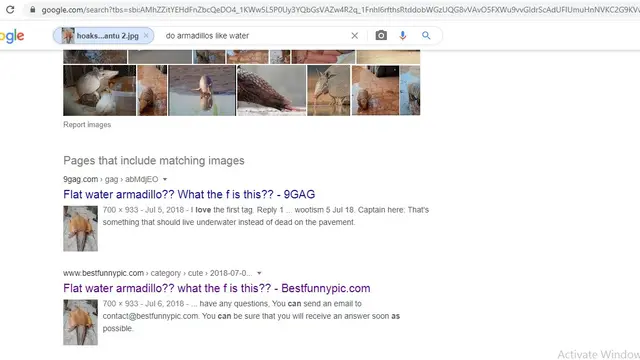The height and width of the screenshot is (360, 640).
Task: Remove the hoaks...antu 2.jpg image chip
Action: click(146, 36)
